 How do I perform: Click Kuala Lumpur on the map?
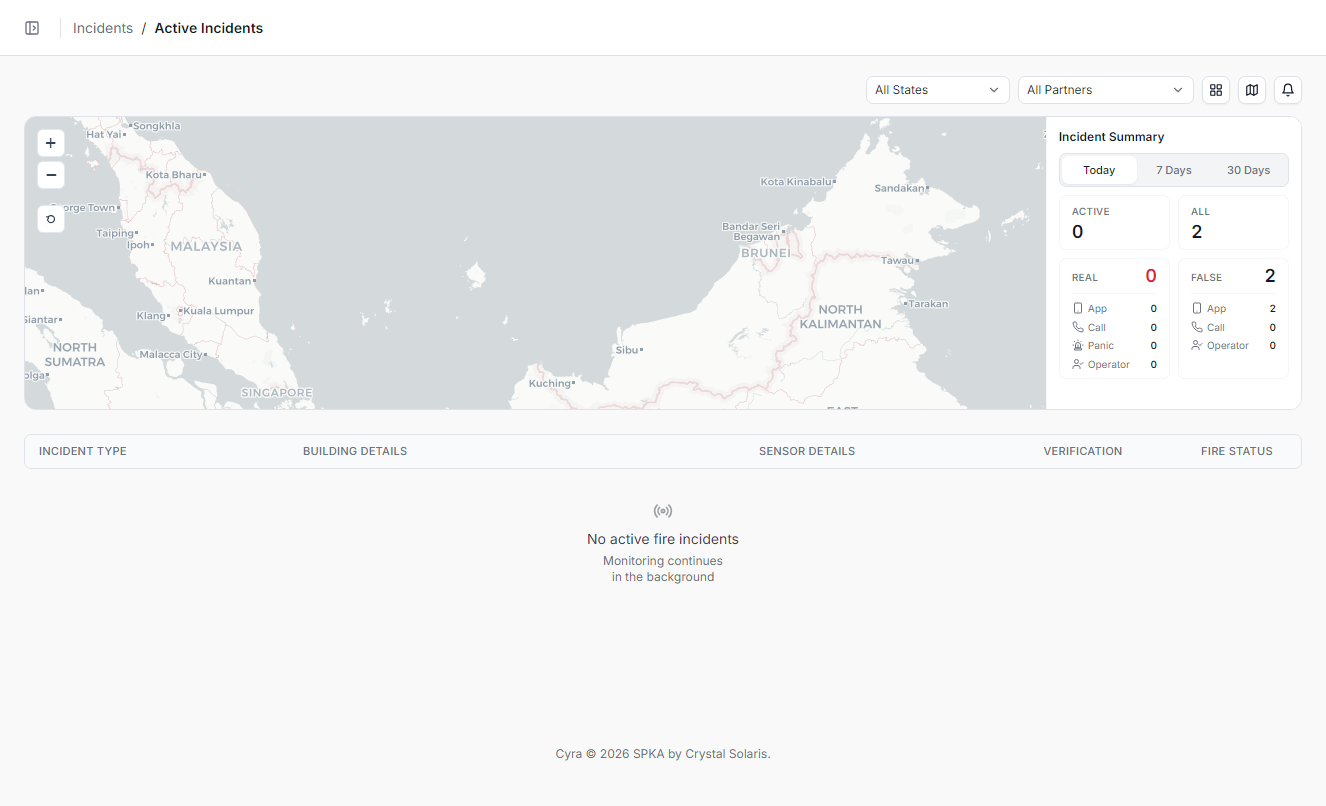[218, 311]
